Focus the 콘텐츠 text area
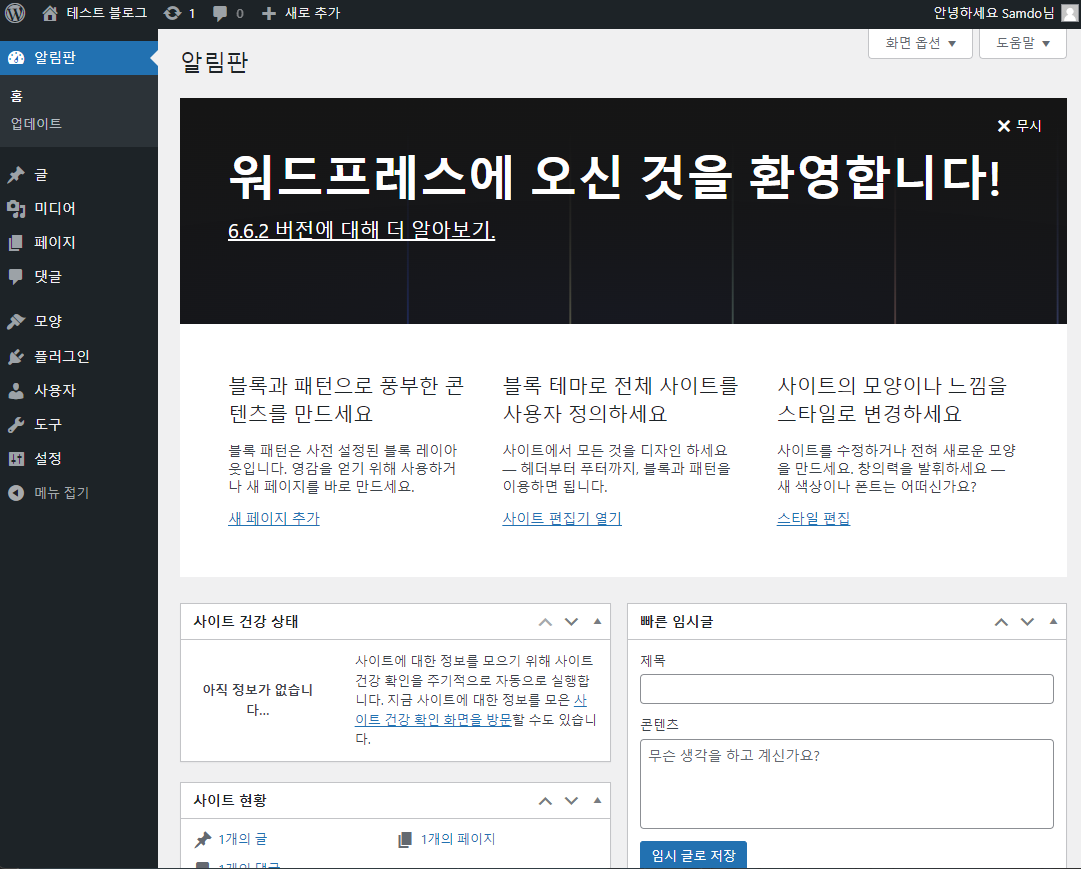1081x869 pixels. [847, 783]
